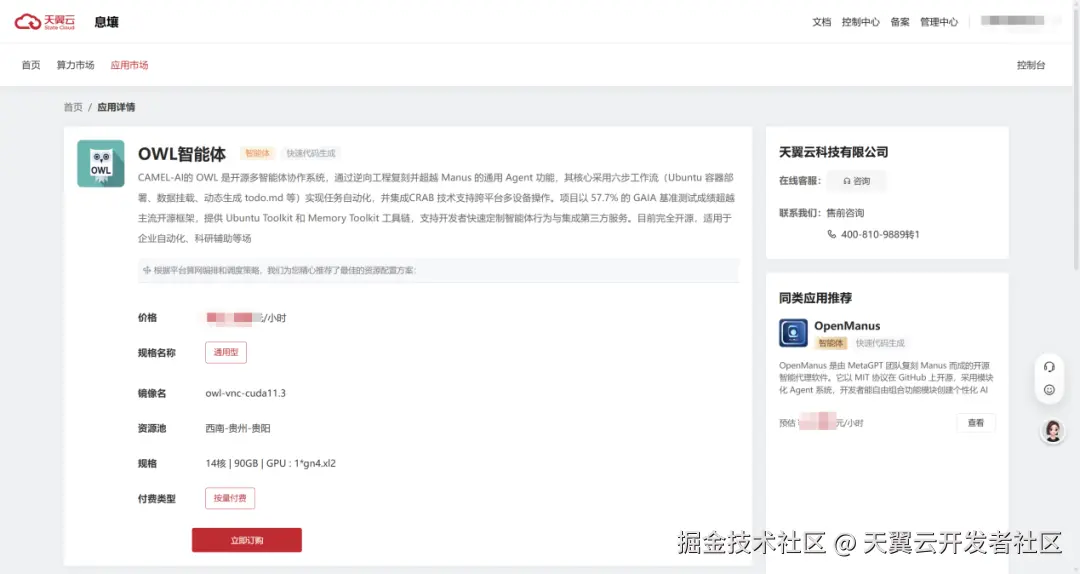Viewport: 1080px width, 574px height.
Task: Click the 快速代码生成 tag under OpenManus
Action: point(880,343)
